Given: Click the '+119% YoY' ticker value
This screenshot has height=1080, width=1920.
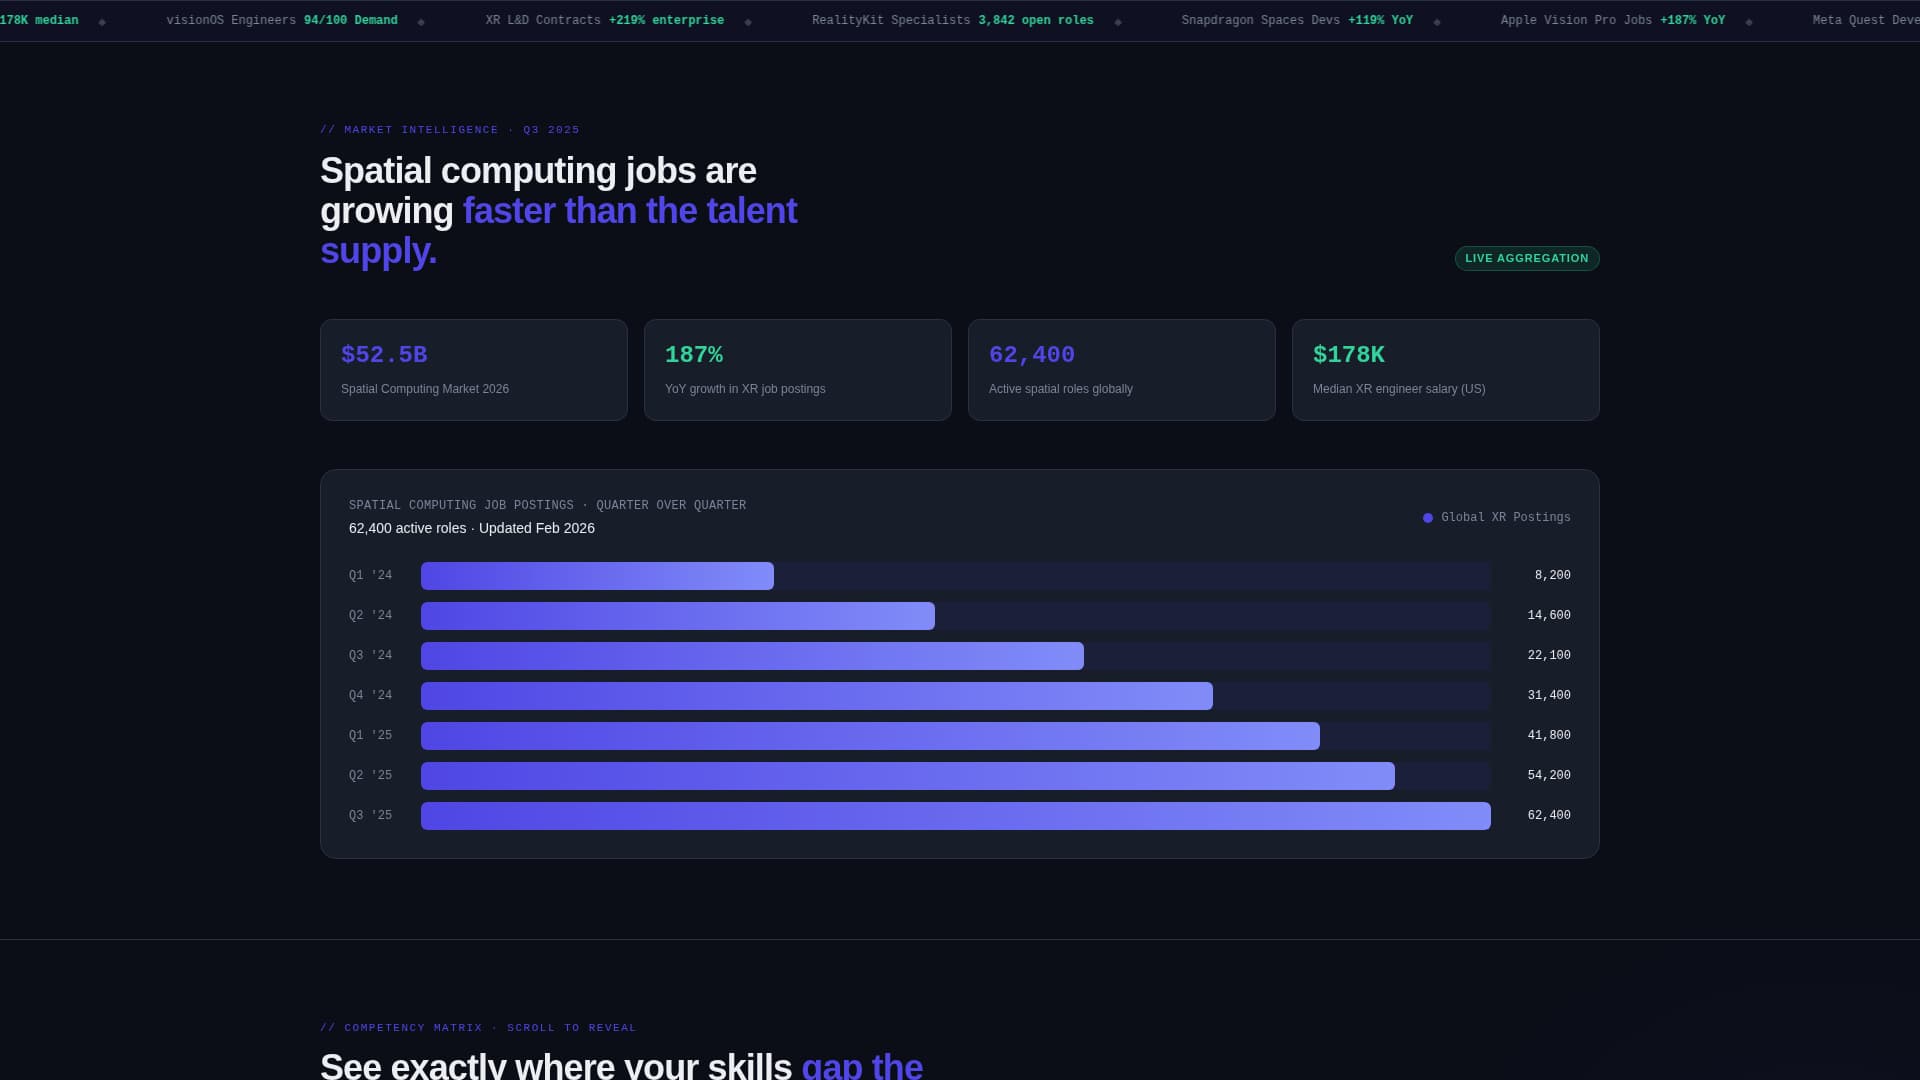Looking at the screenshot, I should pos(1381,20).
